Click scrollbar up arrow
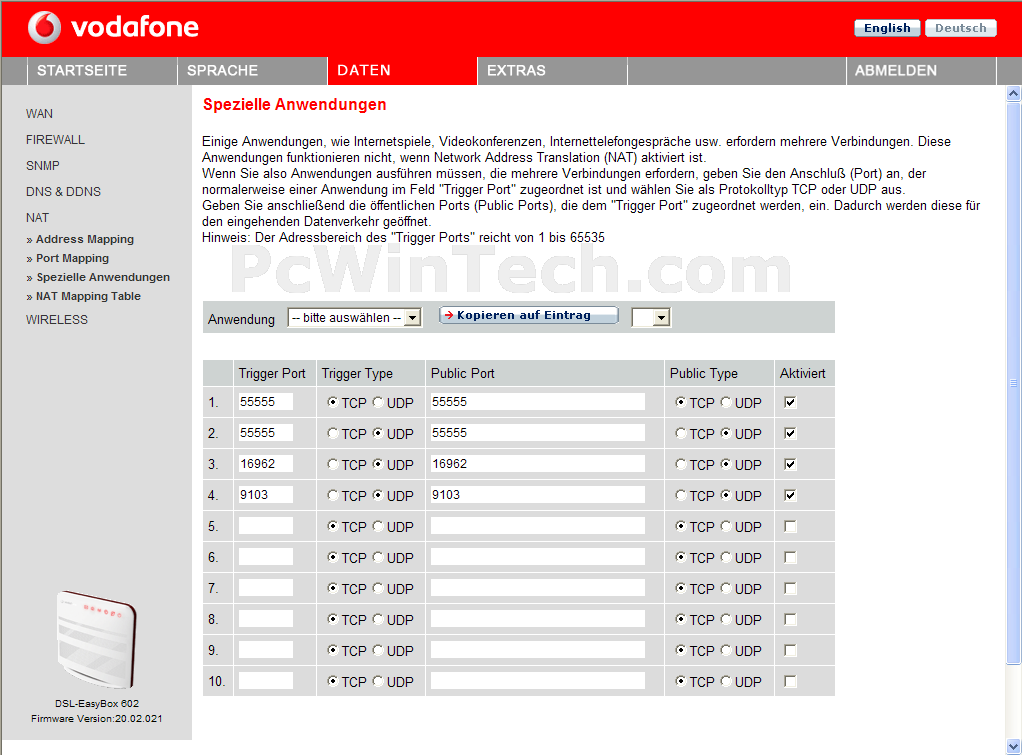 pyautogui.click(x=1014, y=94)
